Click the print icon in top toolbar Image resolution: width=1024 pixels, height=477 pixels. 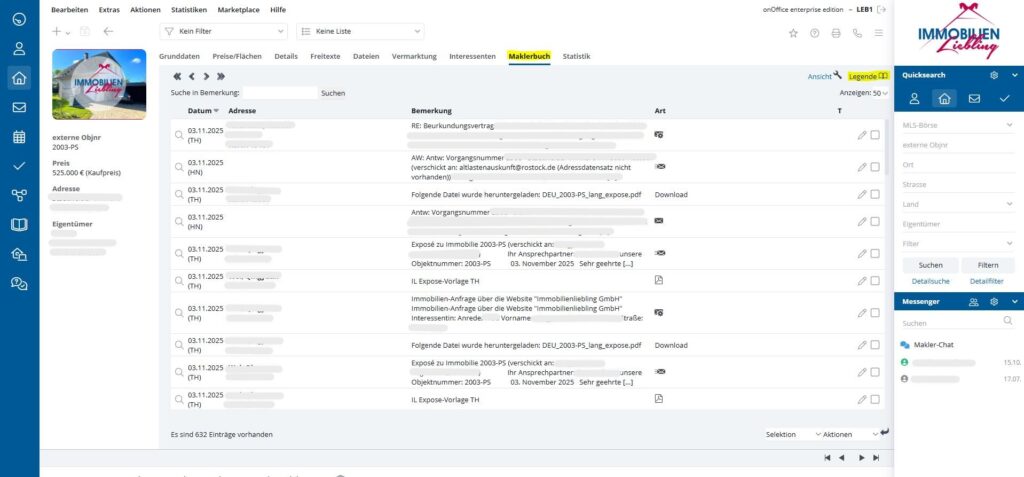[836, 32]
